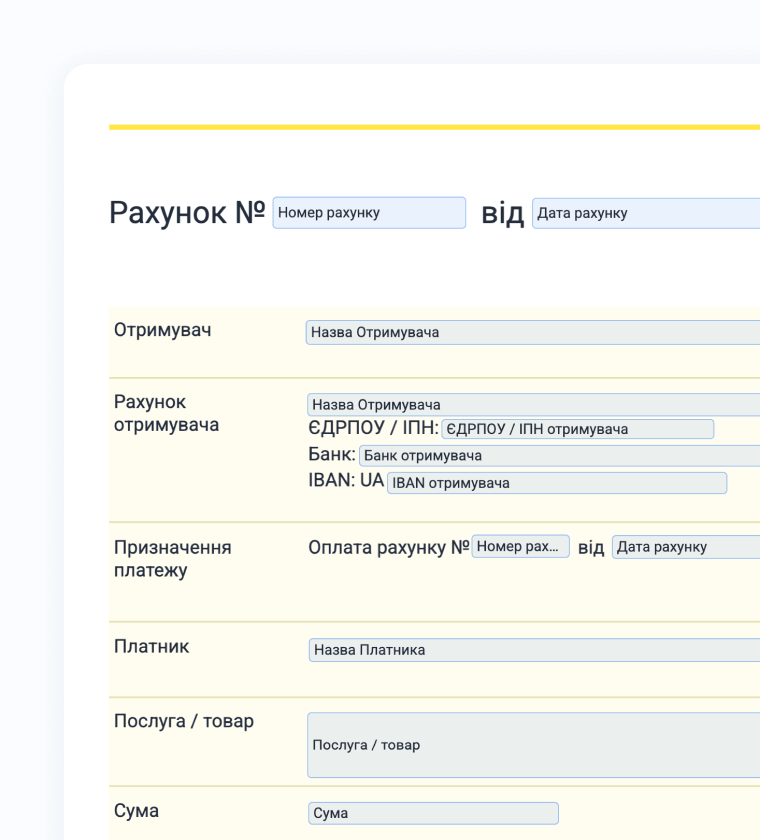760x840 pixels.
Task: Click the 'Дата рахунку' field in the heading
Action: click(646, 213)
